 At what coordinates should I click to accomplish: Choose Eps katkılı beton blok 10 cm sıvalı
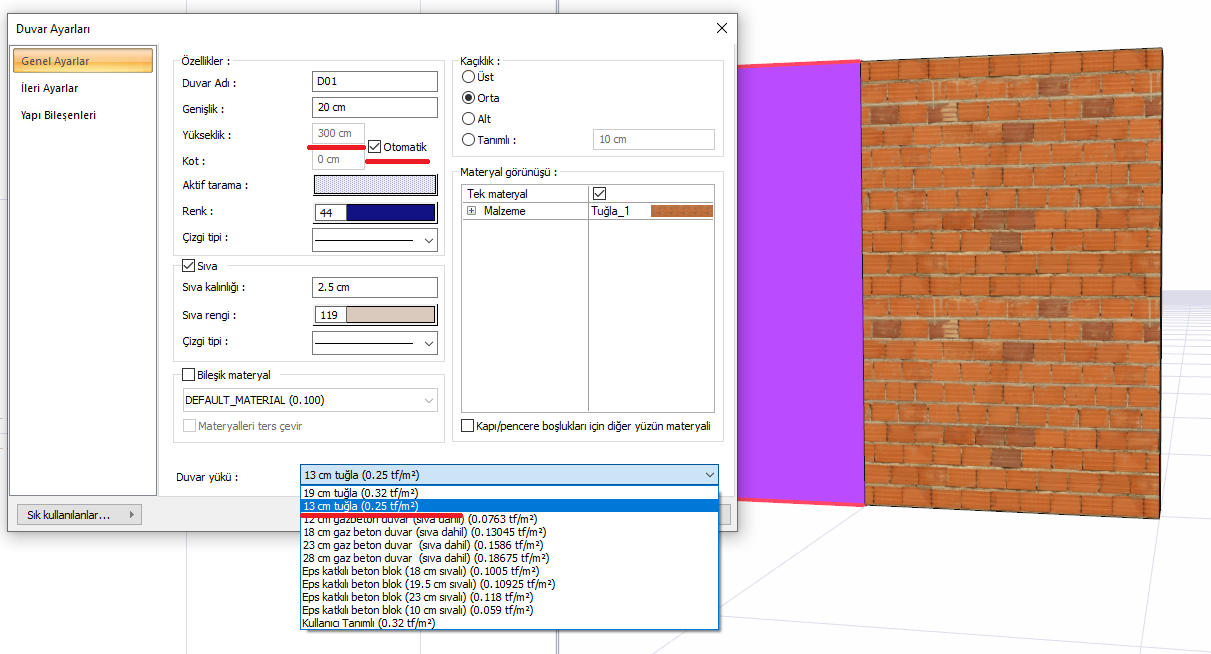coord(509,610)
